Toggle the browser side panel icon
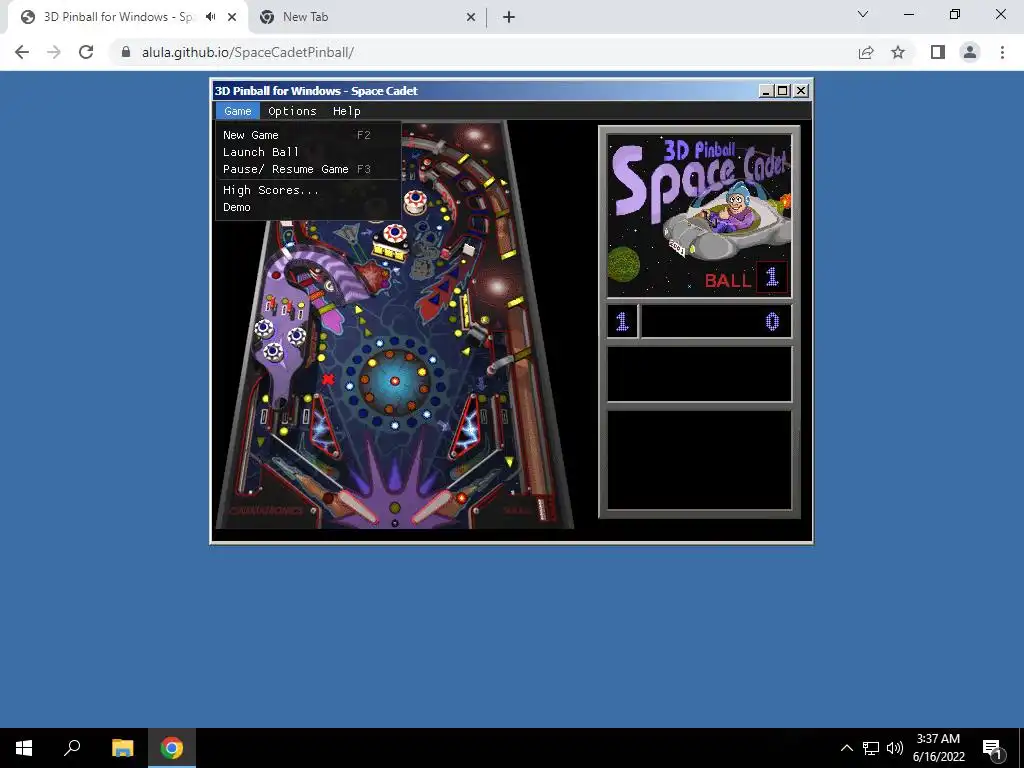The width and height of the screenshot is (1024, 768). coord(938,52)
